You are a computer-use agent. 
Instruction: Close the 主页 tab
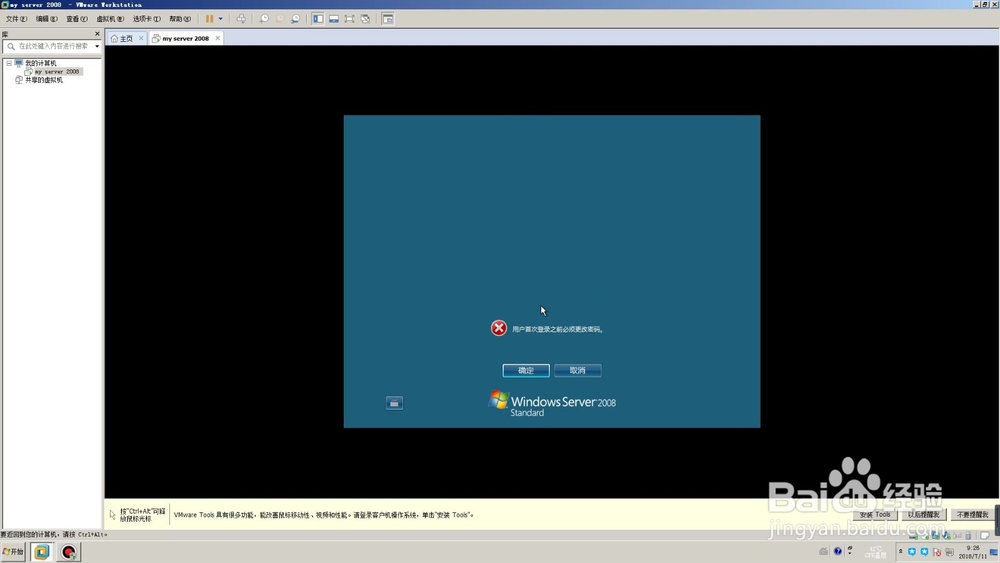[142, 38]
